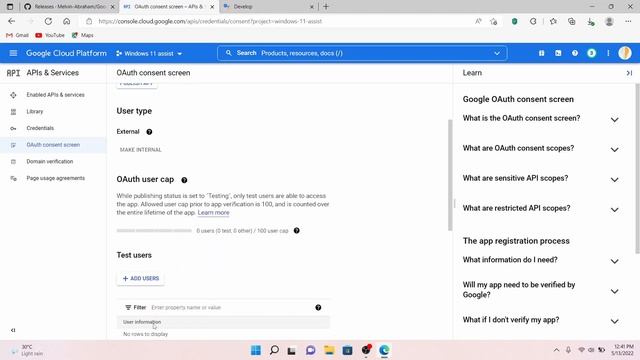Click help icon beside 100 user cap
Image resolution: width=640 pixels, height=360 pixels.
click(297, 231)
